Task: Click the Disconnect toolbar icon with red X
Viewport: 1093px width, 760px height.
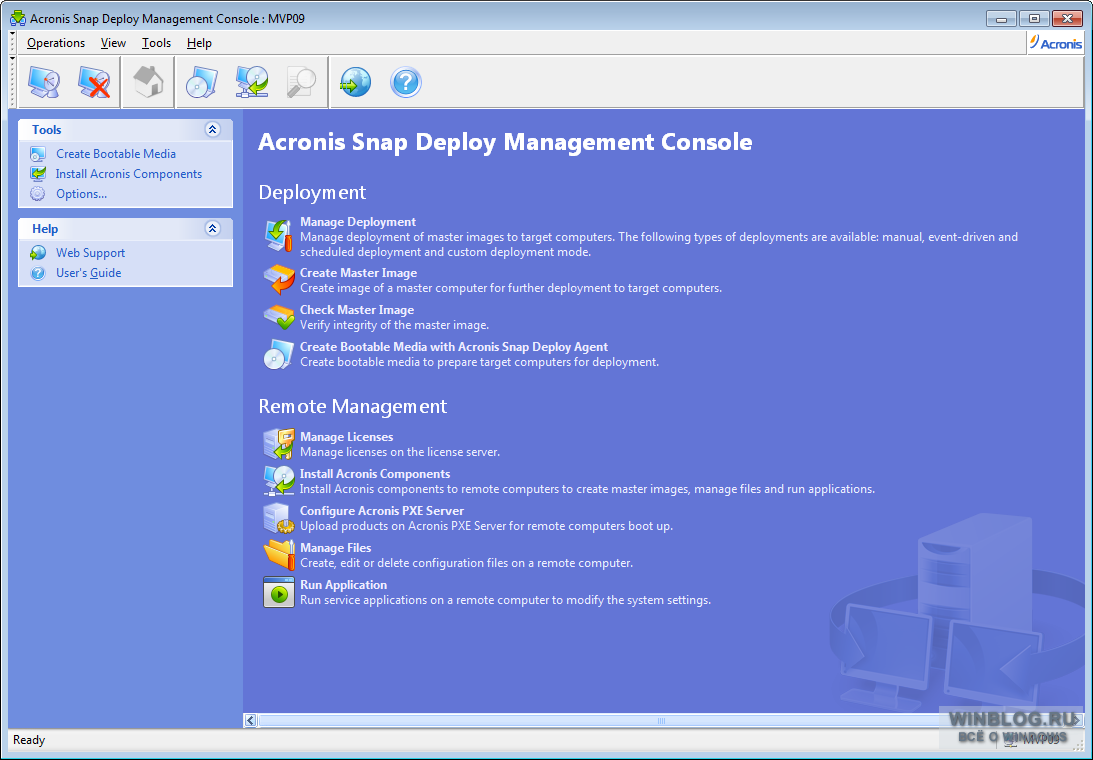Action: [x=94, y=82]
